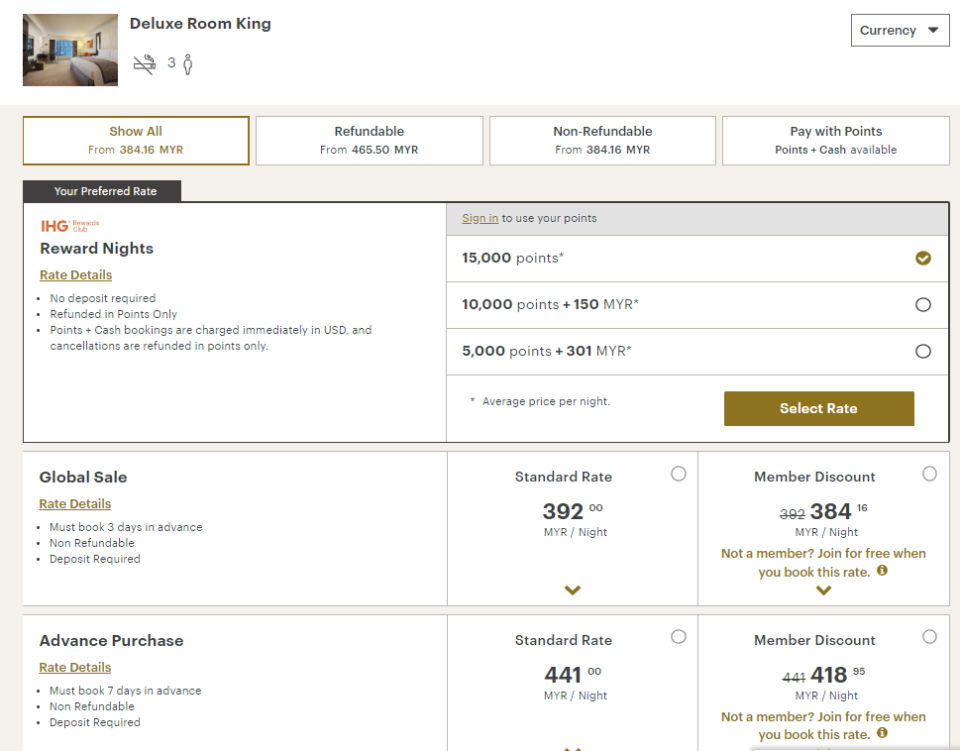Image resolution: width=960 pixels, height=751 pixels.
Task: Select the 15,000 points reward option
Action: (x=923, y=258)
